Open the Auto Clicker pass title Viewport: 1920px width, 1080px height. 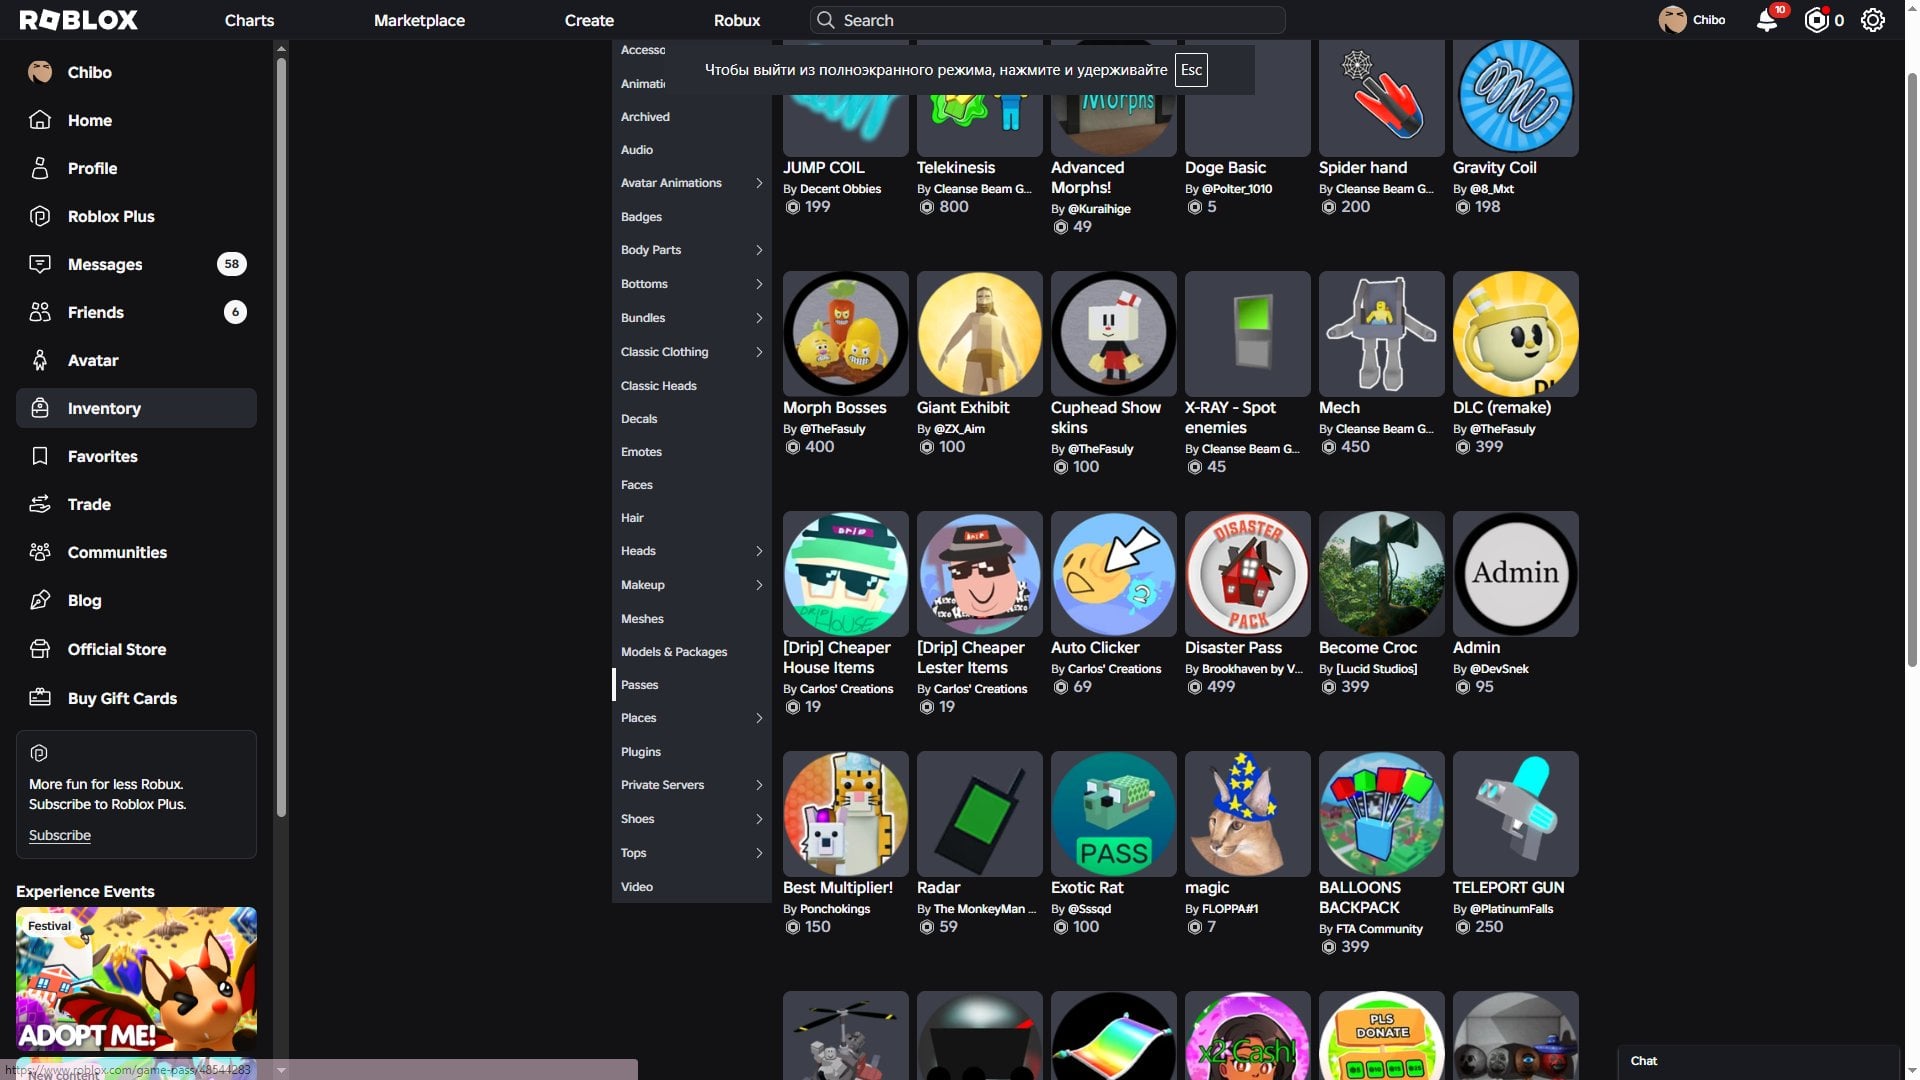1095,648
